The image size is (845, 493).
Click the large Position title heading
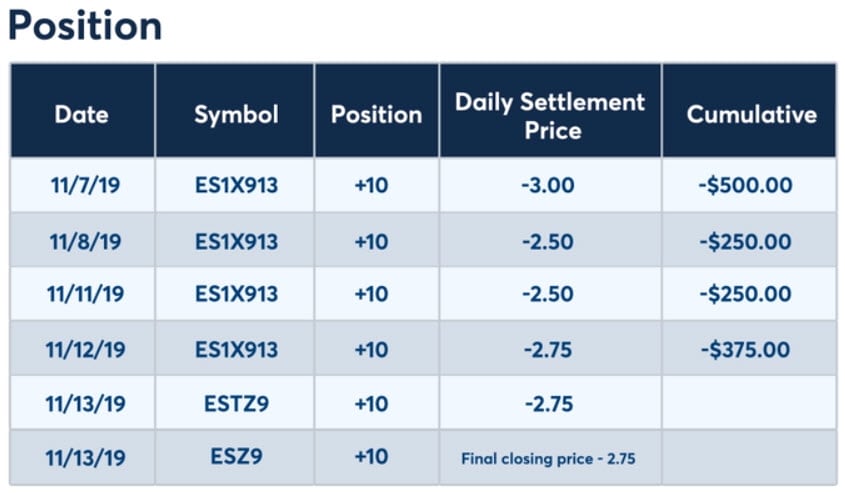(x=85, y=25)
